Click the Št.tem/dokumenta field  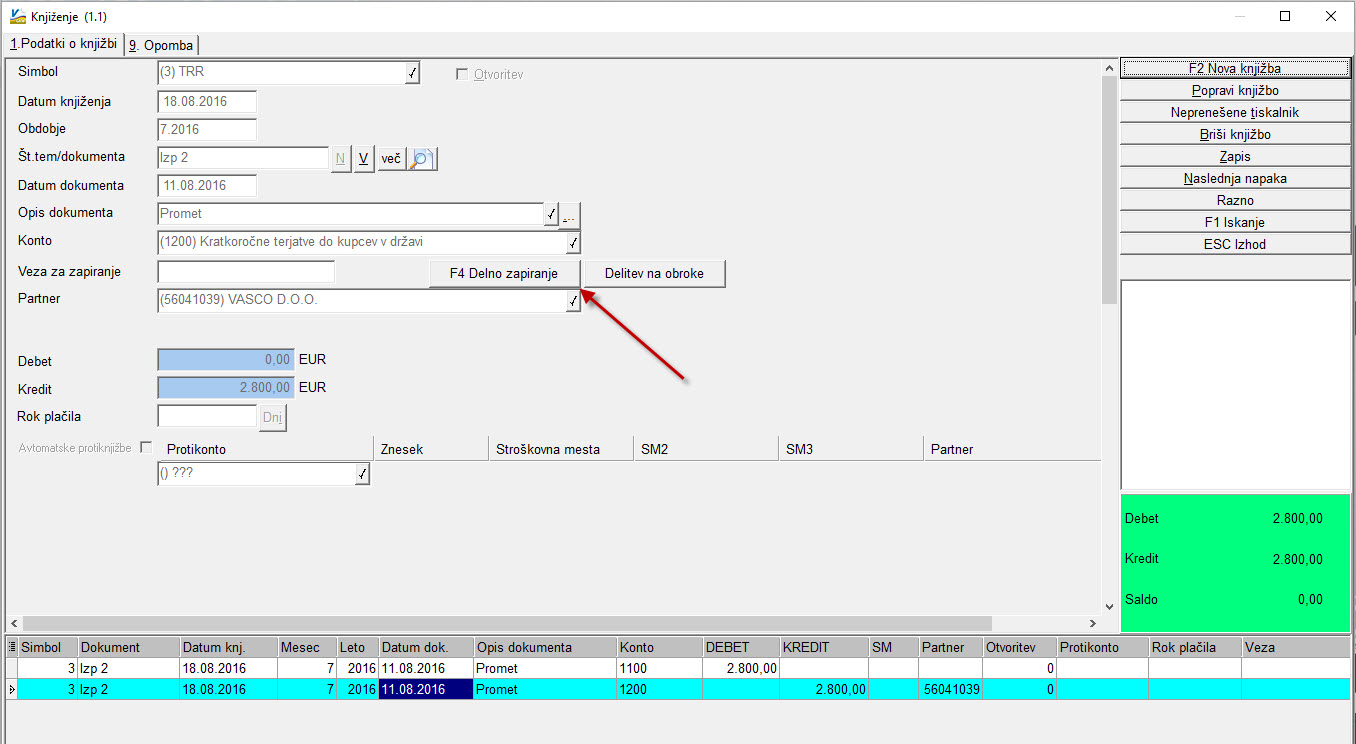(243, 158)
